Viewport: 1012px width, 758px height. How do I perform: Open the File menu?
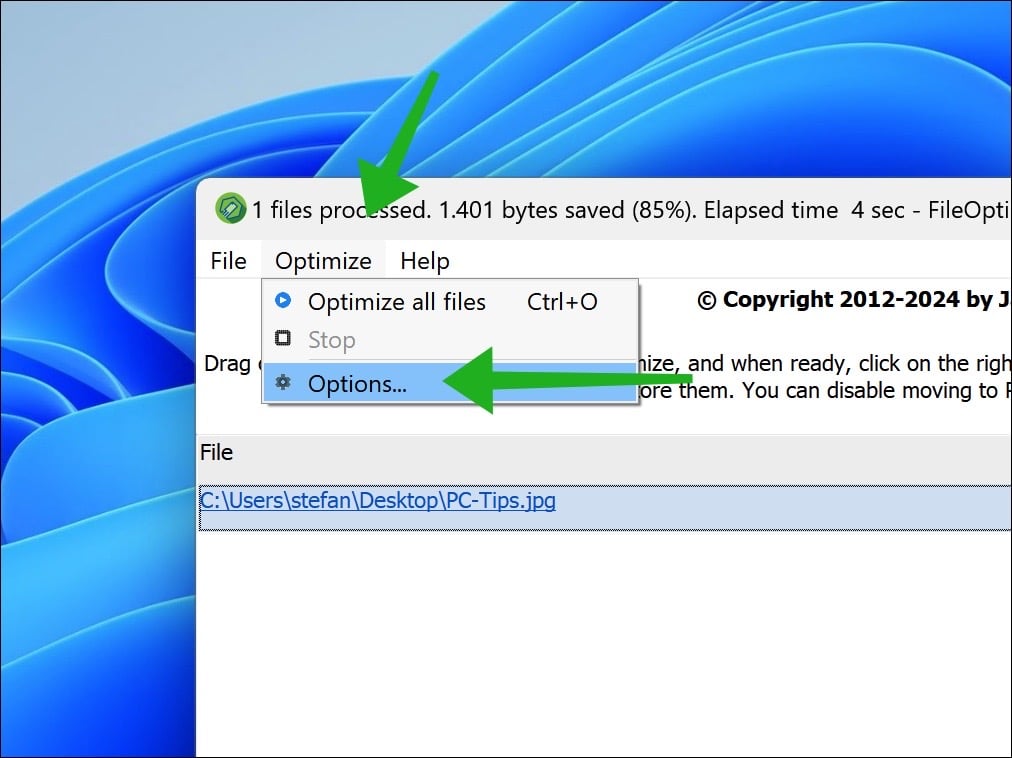click(x=228, y=261)
